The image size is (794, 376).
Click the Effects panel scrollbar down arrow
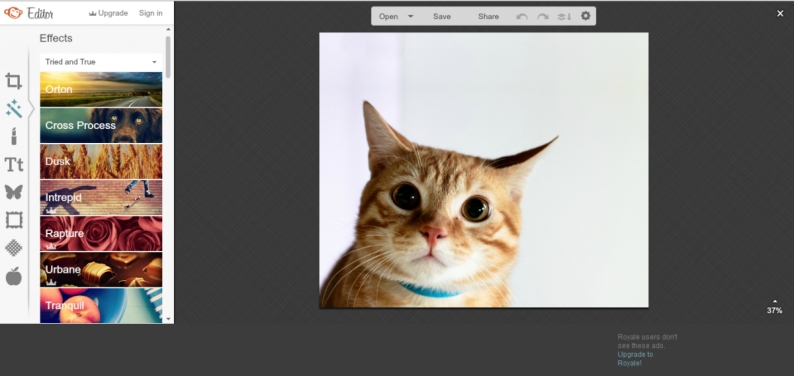pyautogui.click(x=168, y=319)
